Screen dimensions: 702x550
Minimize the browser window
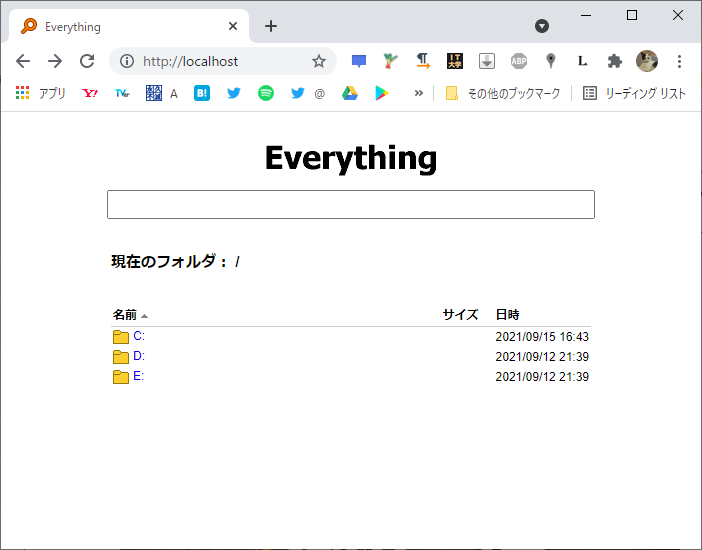pos(586,15)
